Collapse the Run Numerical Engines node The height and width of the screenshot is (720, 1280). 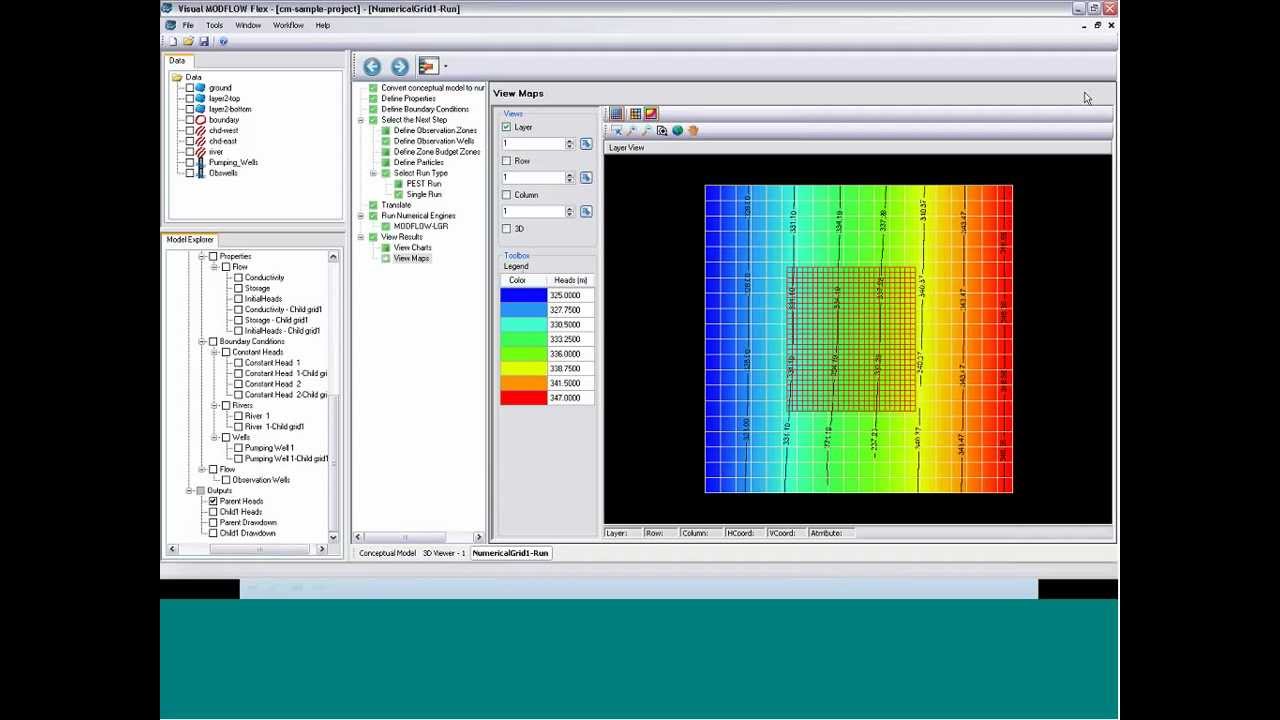tap(361, 216)
